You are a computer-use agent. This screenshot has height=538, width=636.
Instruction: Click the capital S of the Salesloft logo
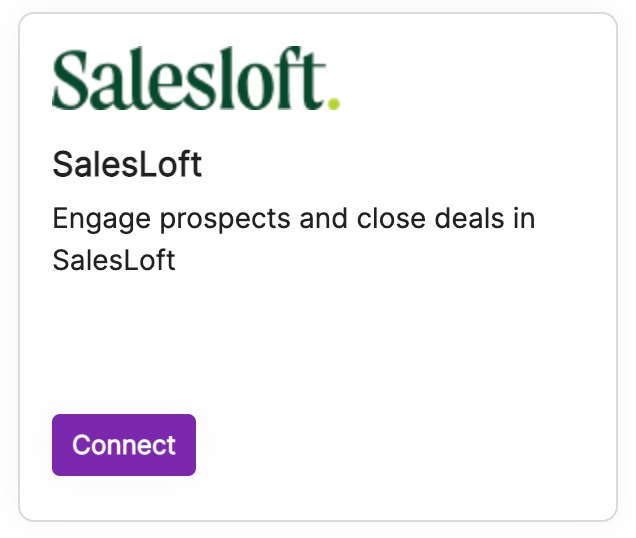[71, 79]
